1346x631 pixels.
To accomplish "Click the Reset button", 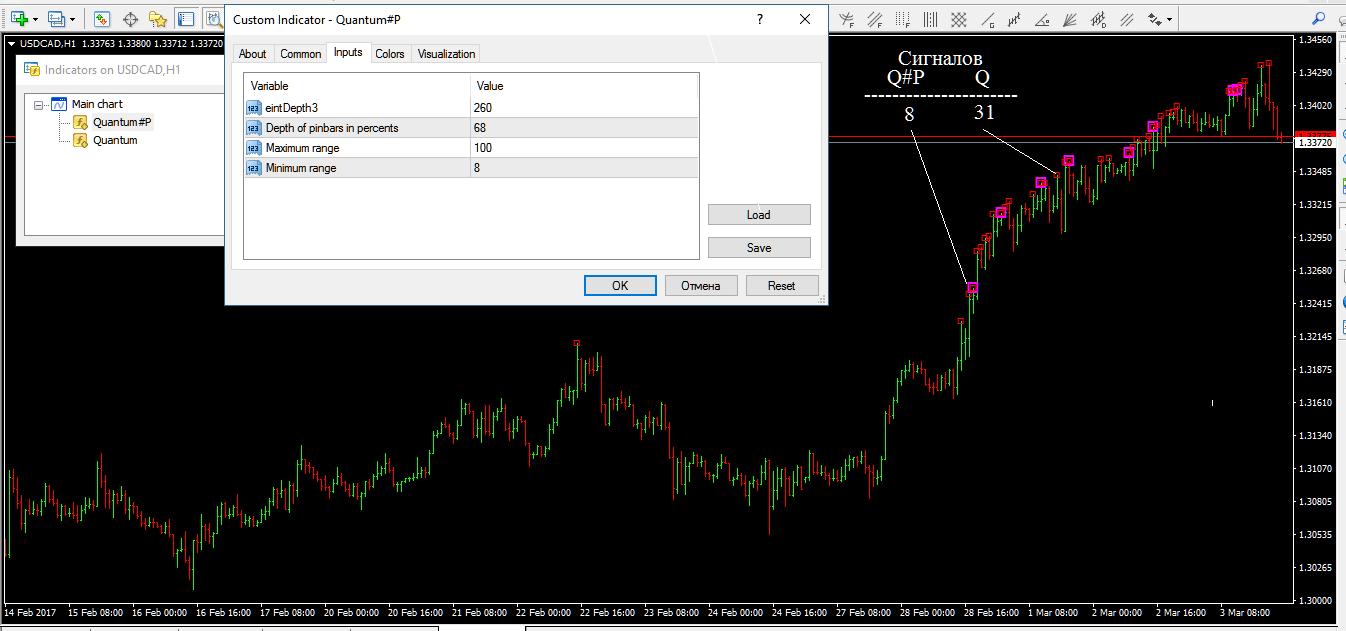I will [782, 286].
